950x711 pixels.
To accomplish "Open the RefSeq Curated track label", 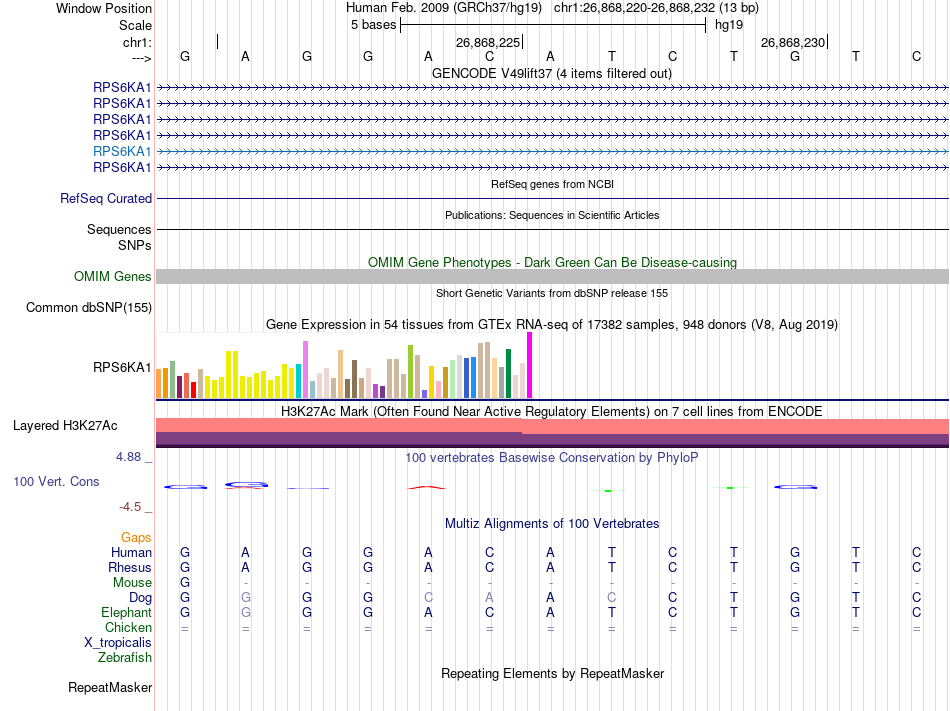I will (106, 199).
